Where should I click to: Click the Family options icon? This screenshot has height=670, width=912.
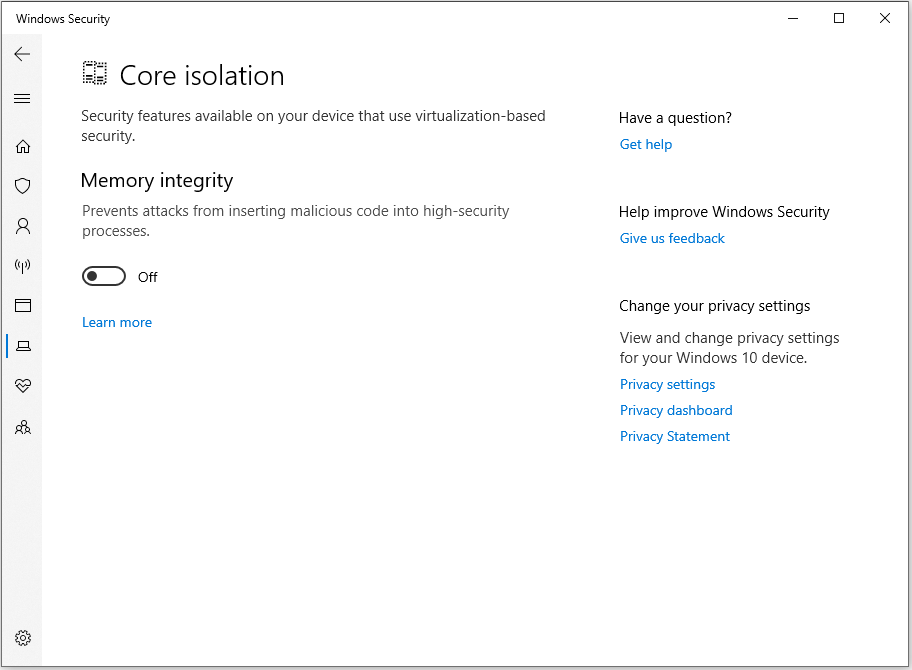(22, 427)
